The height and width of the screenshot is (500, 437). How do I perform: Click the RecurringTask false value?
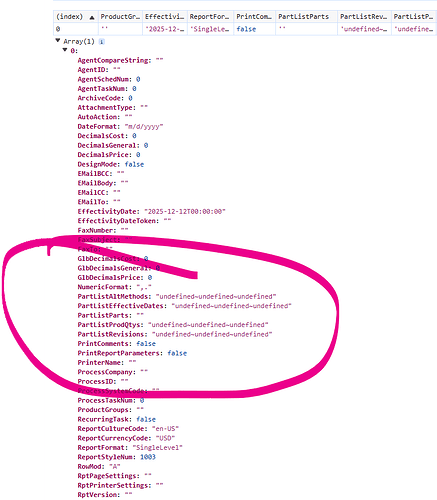[146, 419]
